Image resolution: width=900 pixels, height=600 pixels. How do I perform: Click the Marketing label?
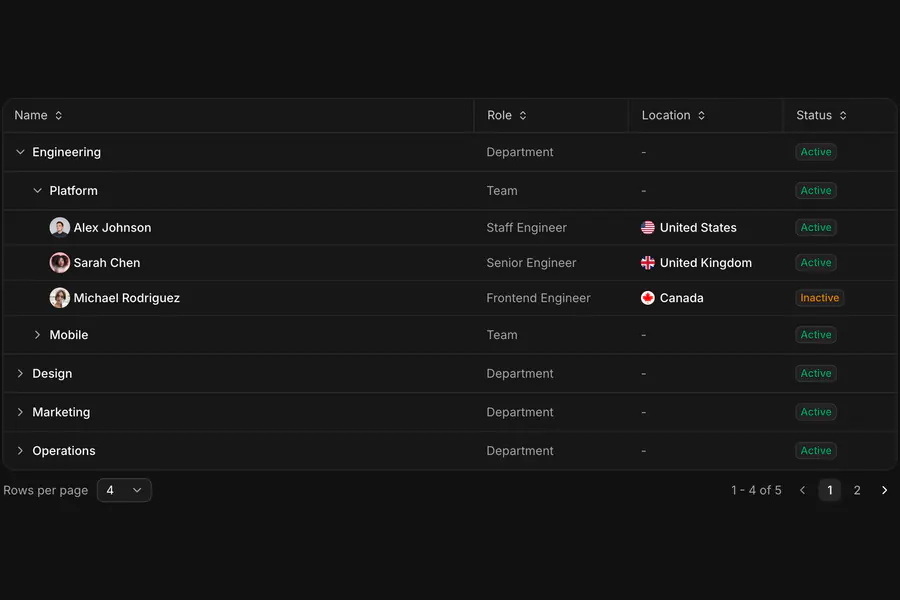pos(61,412)
